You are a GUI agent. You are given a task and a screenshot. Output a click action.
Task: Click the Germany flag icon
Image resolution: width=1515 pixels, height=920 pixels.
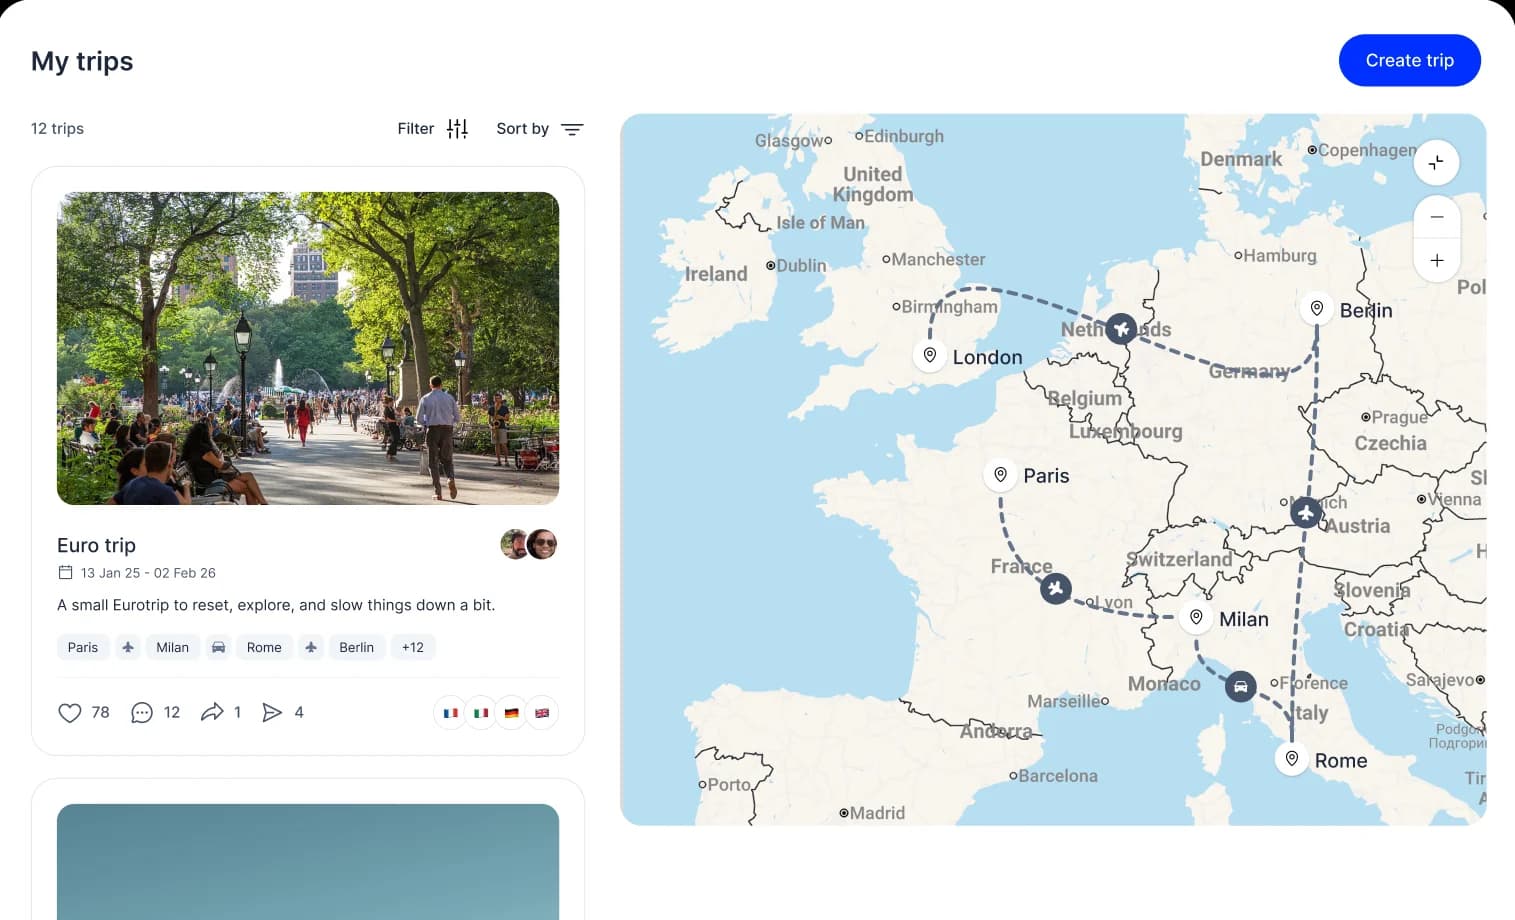511,713
